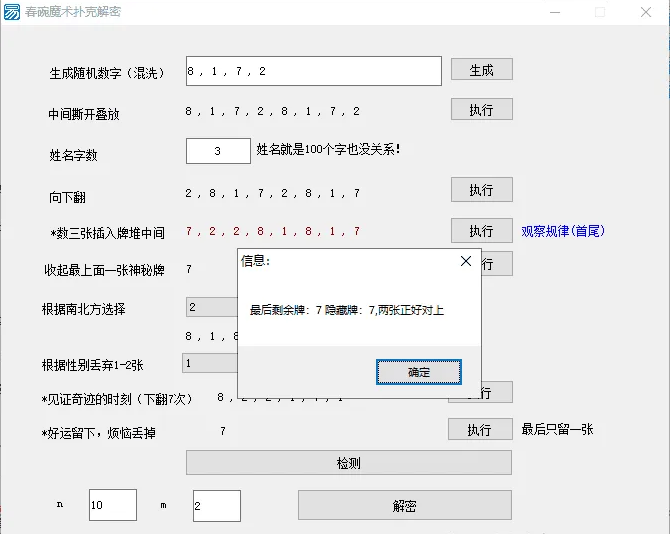
Task: Close the 春晚魔术扑克解密 main window
Action: (645, 12)
